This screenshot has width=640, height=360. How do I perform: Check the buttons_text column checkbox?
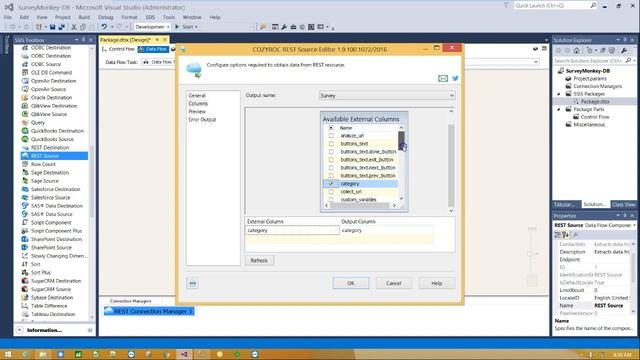(331, 144)
